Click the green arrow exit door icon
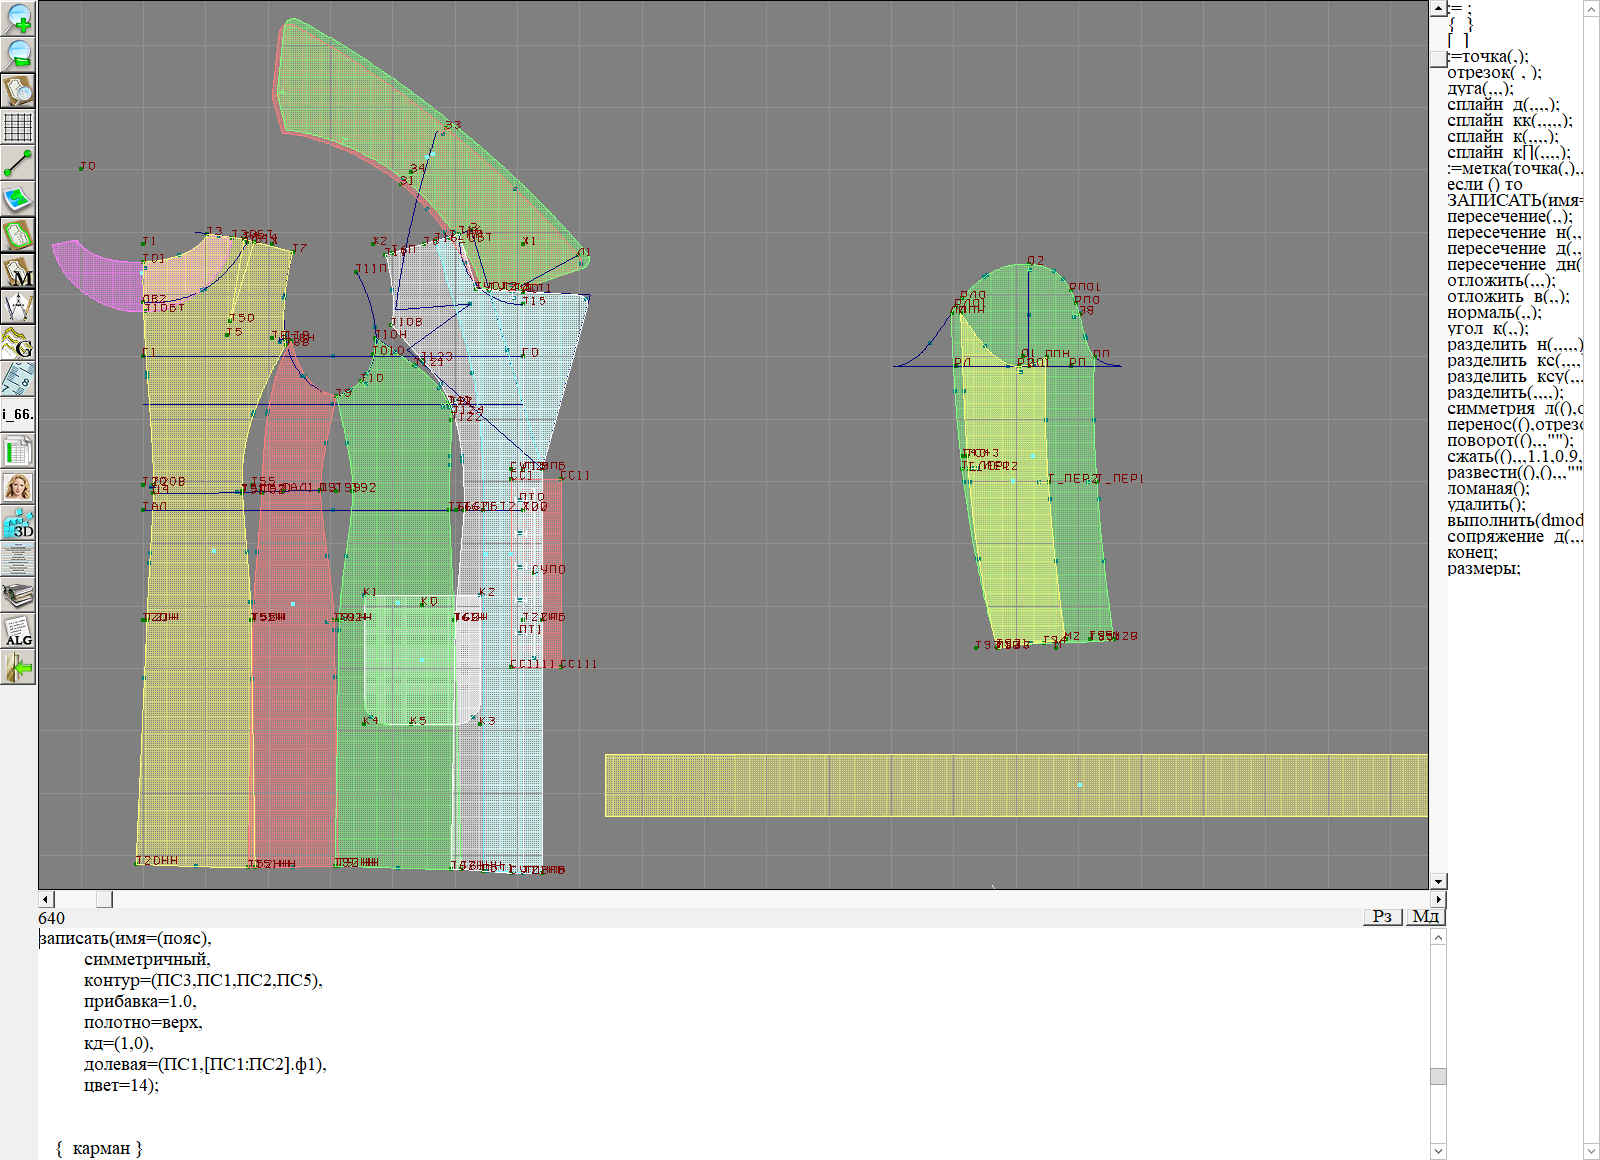The image size is (1600, 1160). coord(18,667)
